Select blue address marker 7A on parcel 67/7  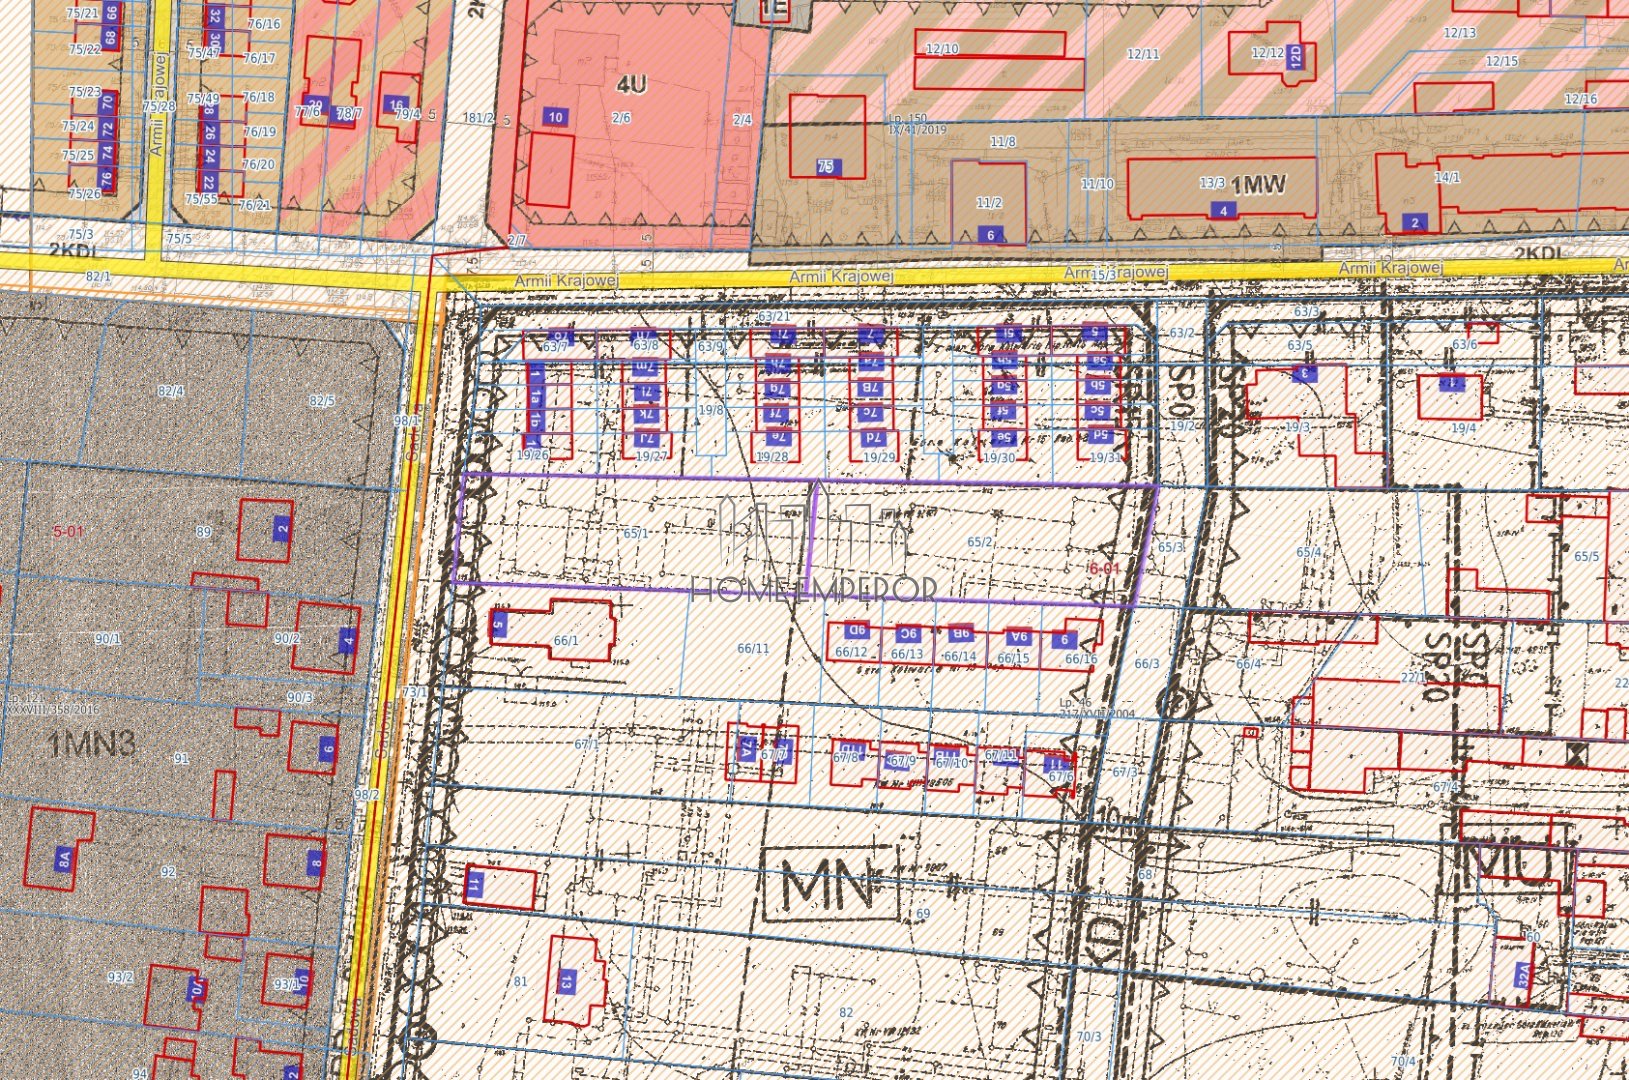pyautogui.click(x=745, y=749)
